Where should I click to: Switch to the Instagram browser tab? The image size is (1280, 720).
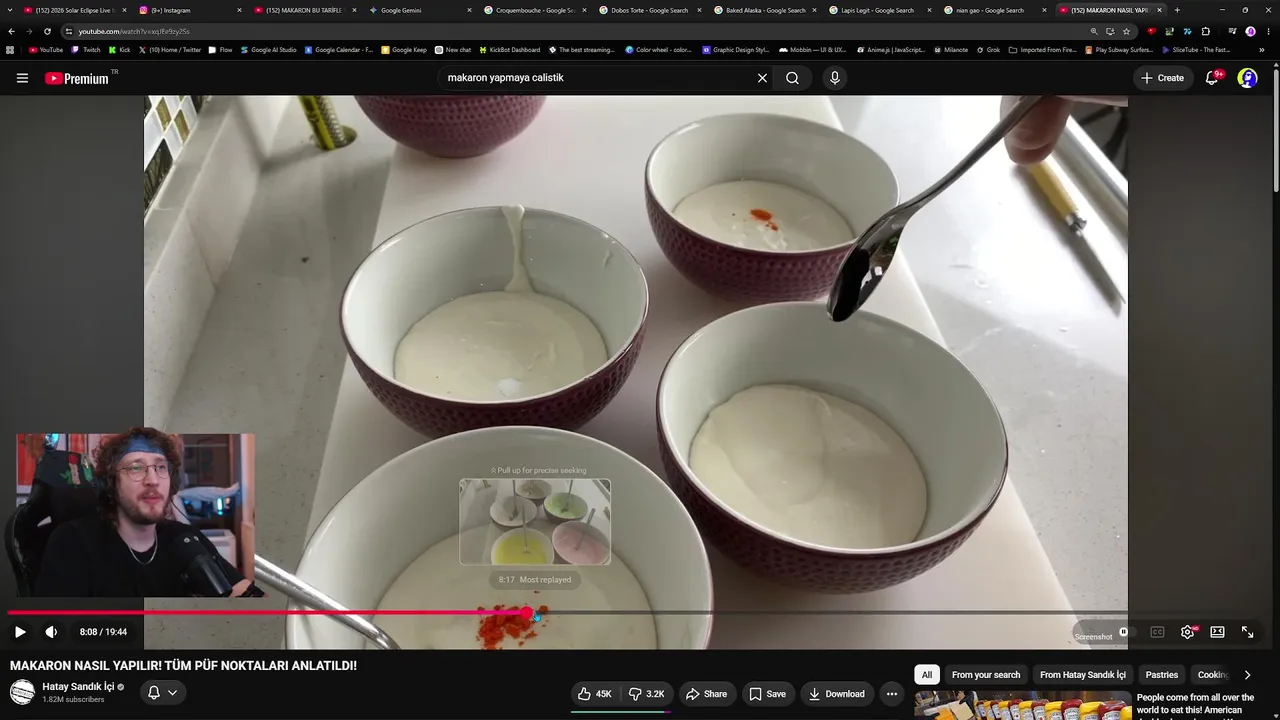[187, 10]
